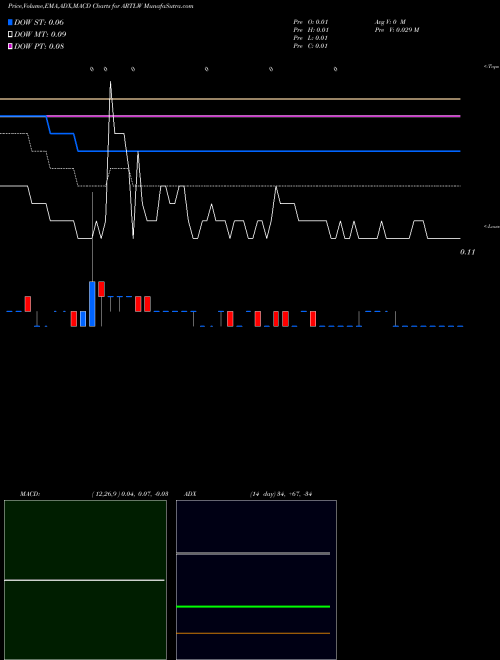Click the white signal line in MACD panel

(x=84, y=580)
